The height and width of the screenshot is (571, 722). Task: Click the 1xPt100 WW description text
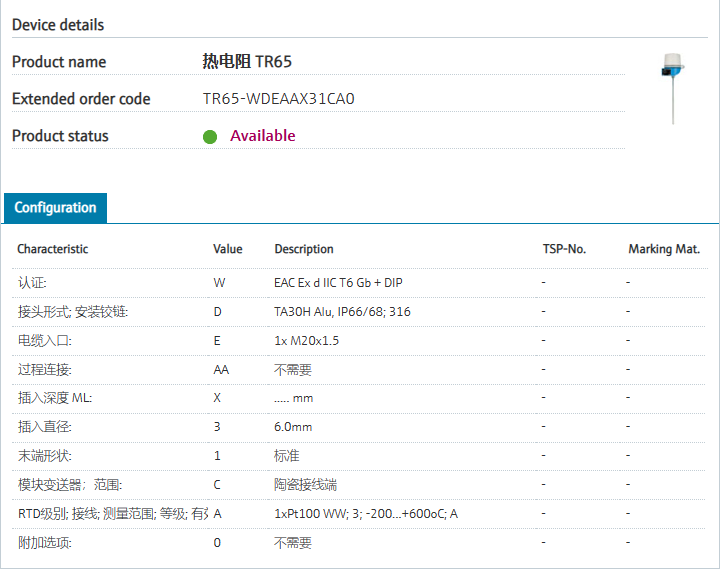[365, 514]
